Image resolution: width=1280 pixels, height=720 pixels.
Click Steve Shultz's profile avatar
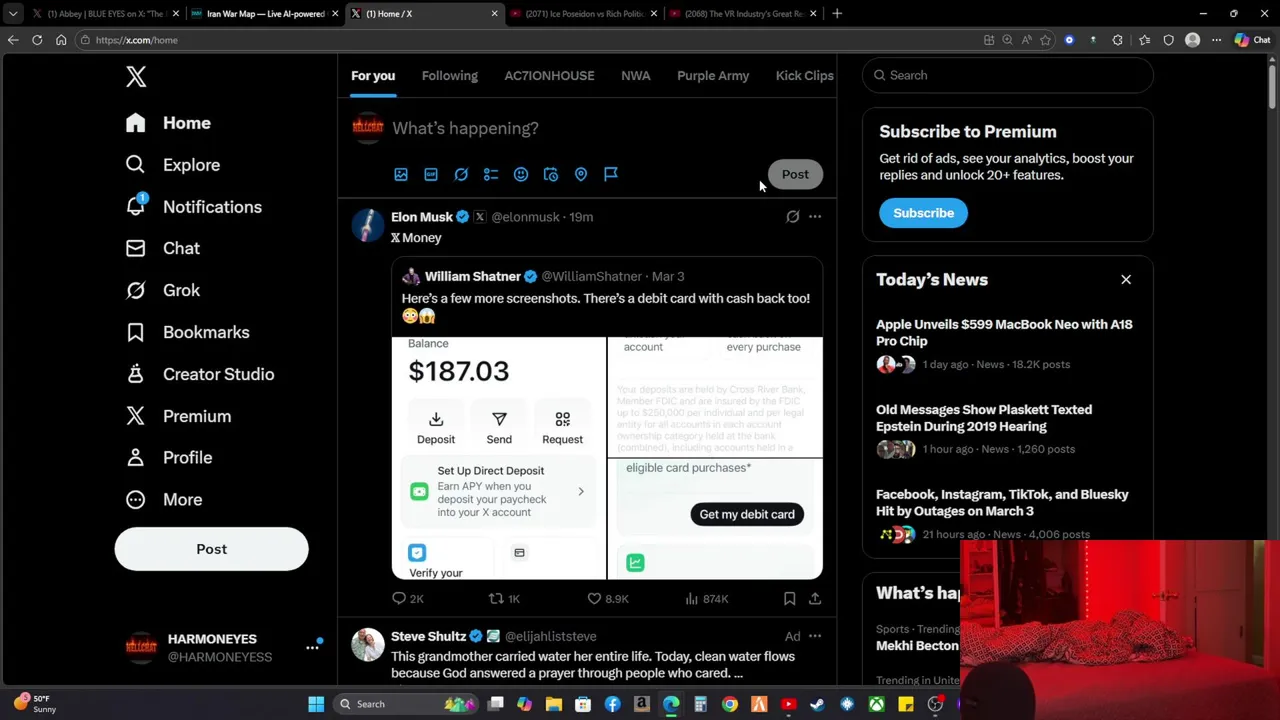(x=368, y=645)
